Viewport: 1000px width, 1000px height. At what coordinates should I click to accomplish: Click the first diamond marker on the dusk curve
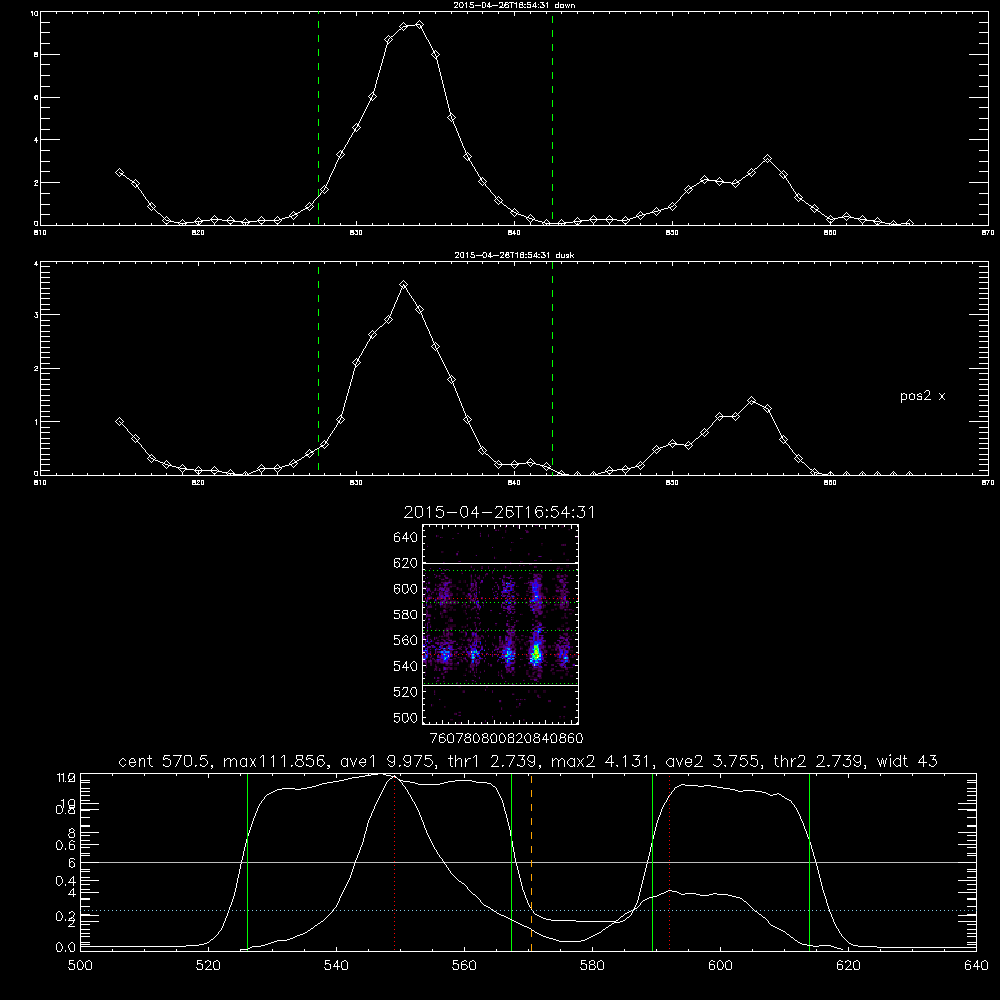click(x=119, y=422)
